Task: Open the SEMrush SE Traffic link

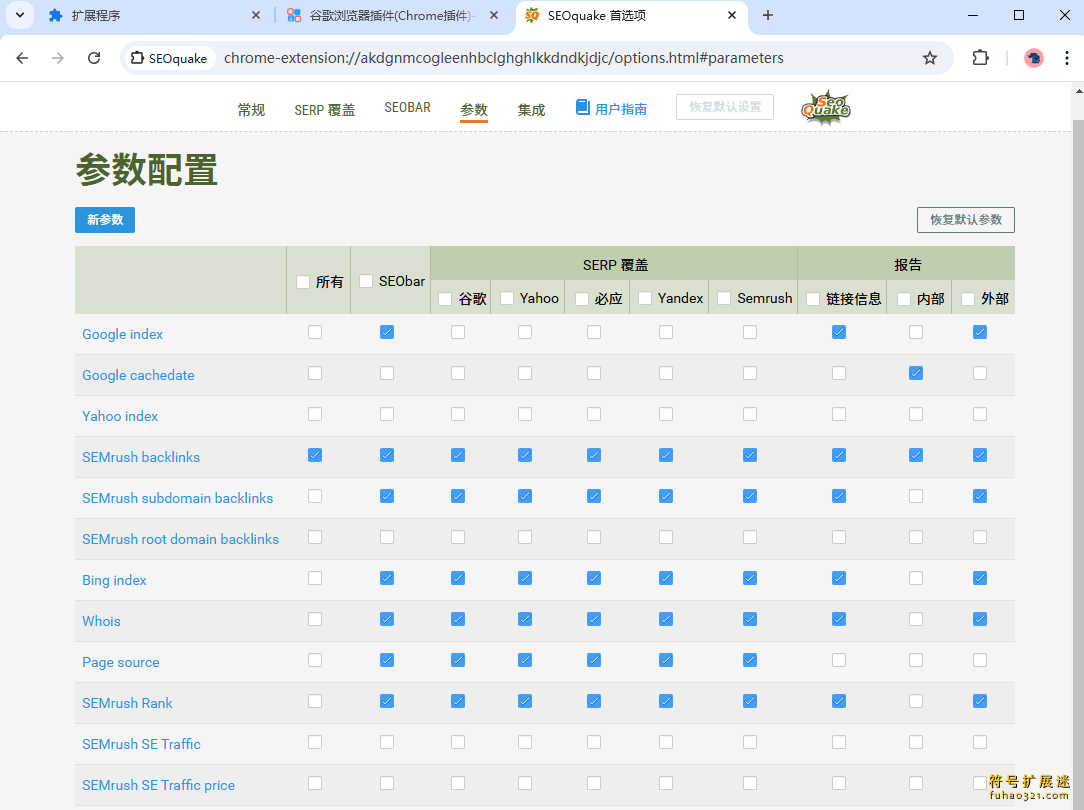Action: pyautogui.click(x=142, y=744)
